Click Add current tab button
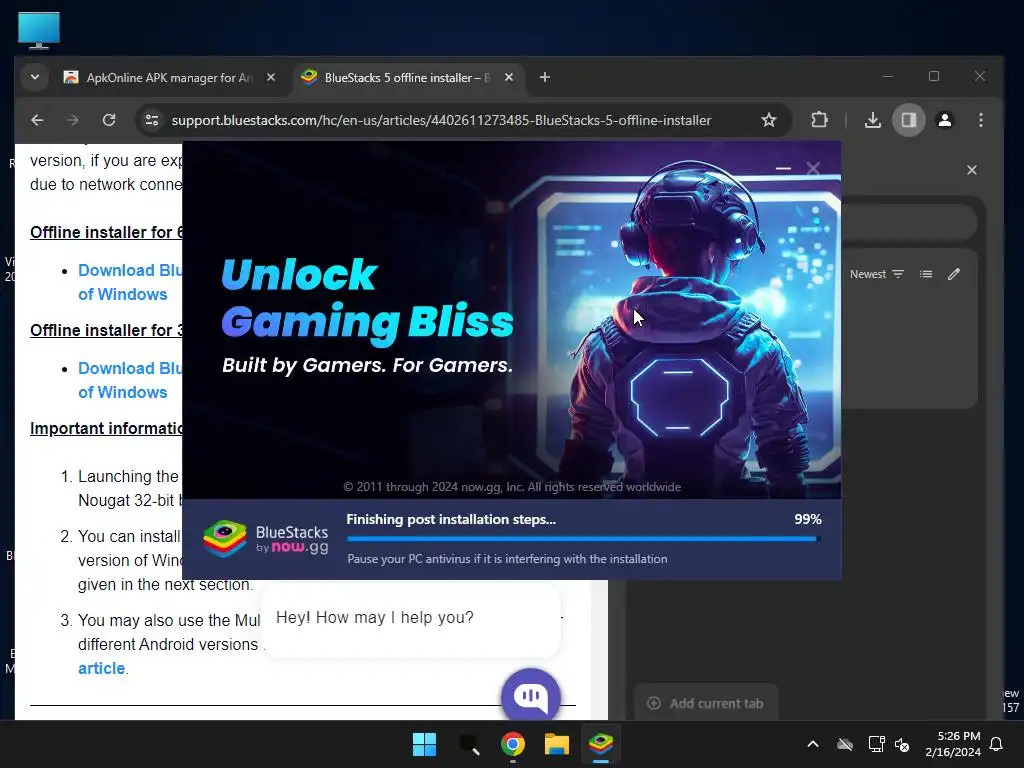1024x768 pixels. point(706,703)
